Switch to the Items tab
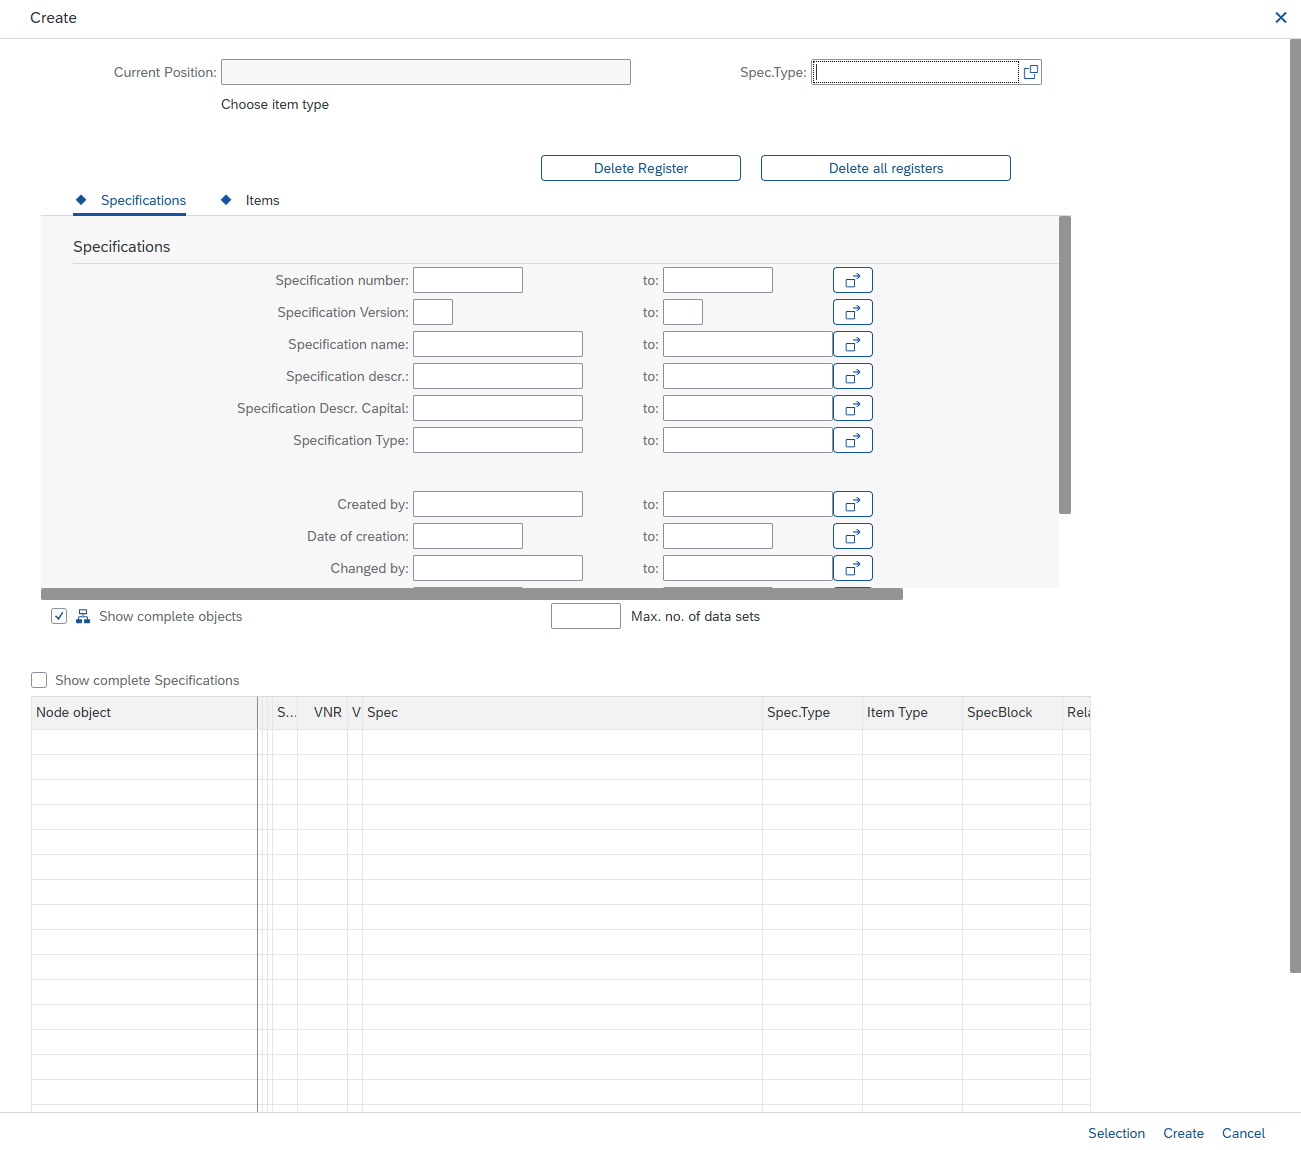 tap(262, 200)
